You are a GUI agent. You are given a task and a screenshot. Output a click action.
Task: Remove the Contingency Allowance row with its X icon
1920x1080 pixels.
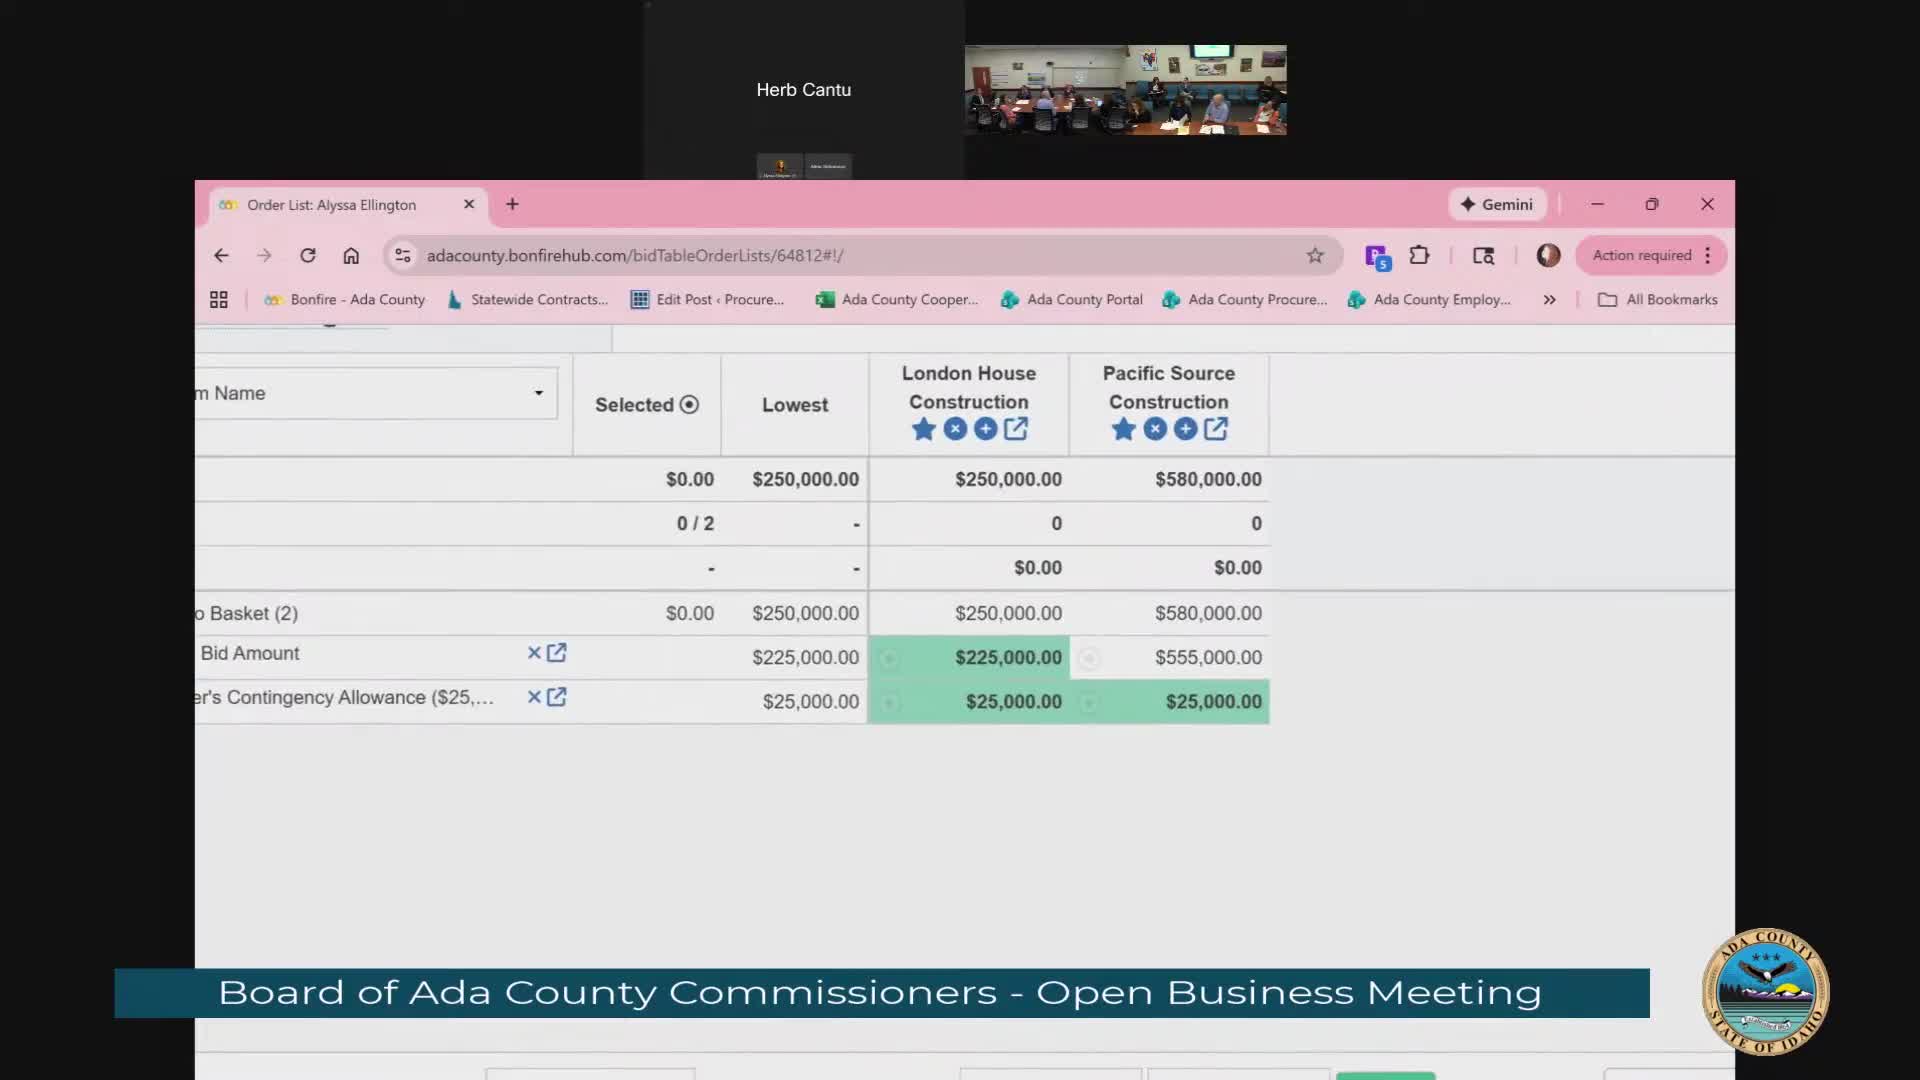coord(534,697)
